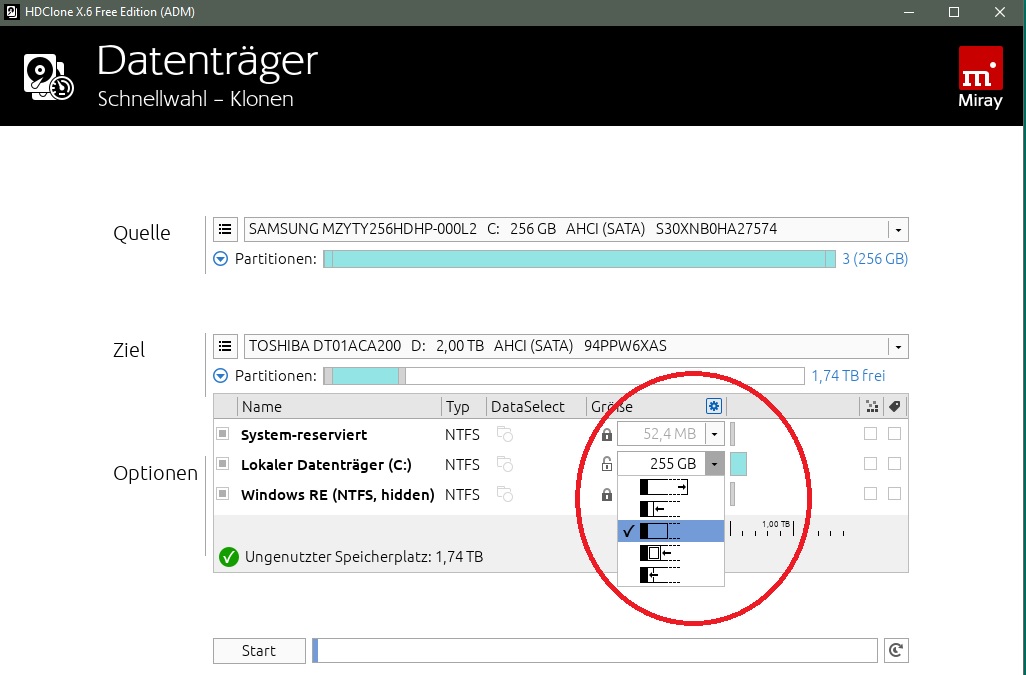
Task: Click Ungenutzter Speicherplatz: 1,74 TB text
Action: point(364,557)
